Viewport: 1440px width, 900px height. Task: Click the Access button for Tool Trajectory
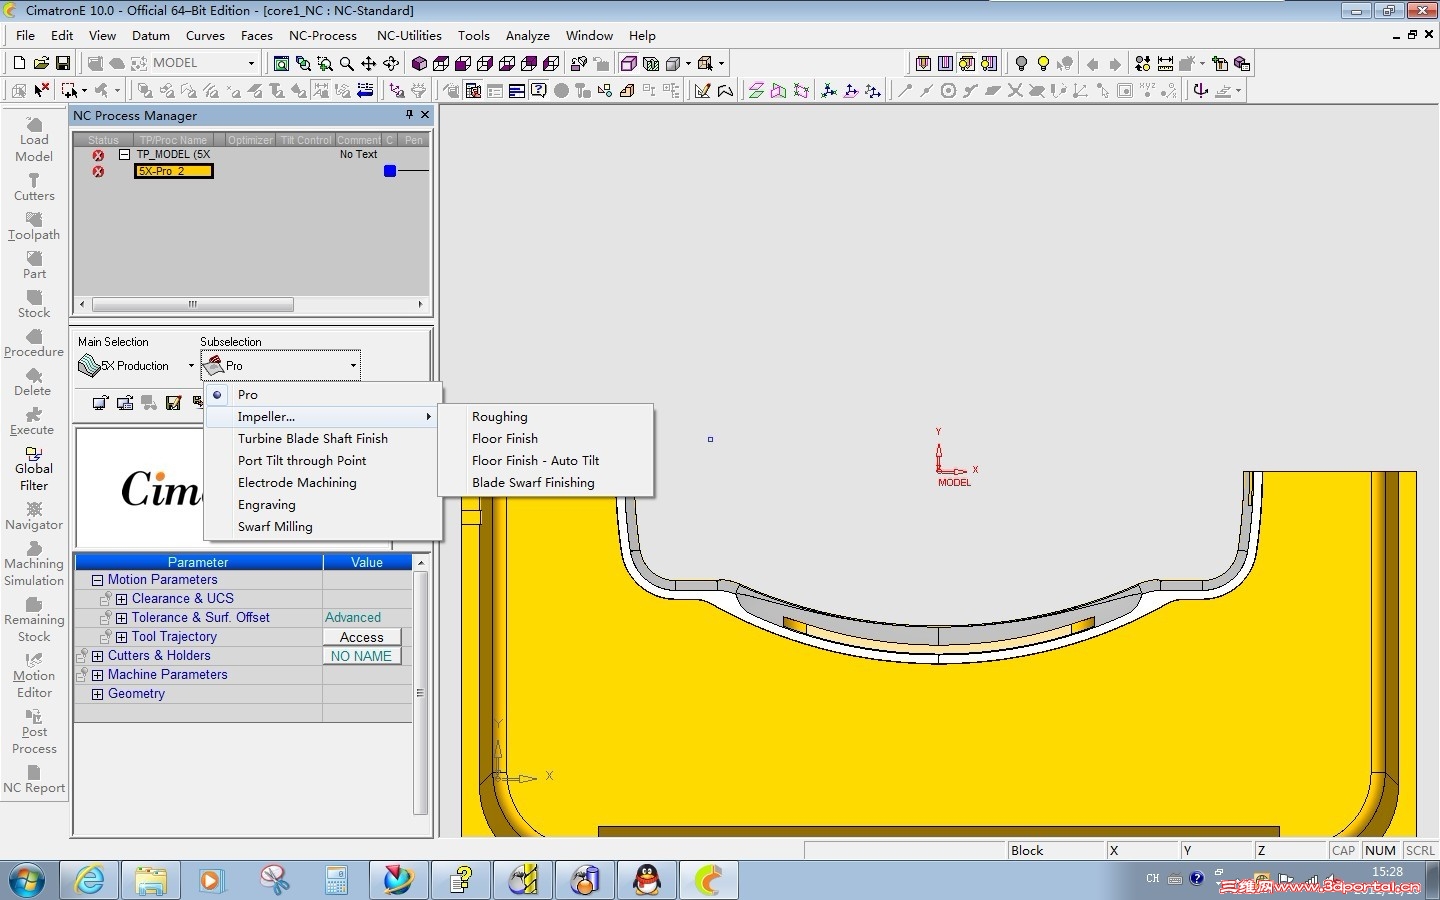[x=362, y=637]
